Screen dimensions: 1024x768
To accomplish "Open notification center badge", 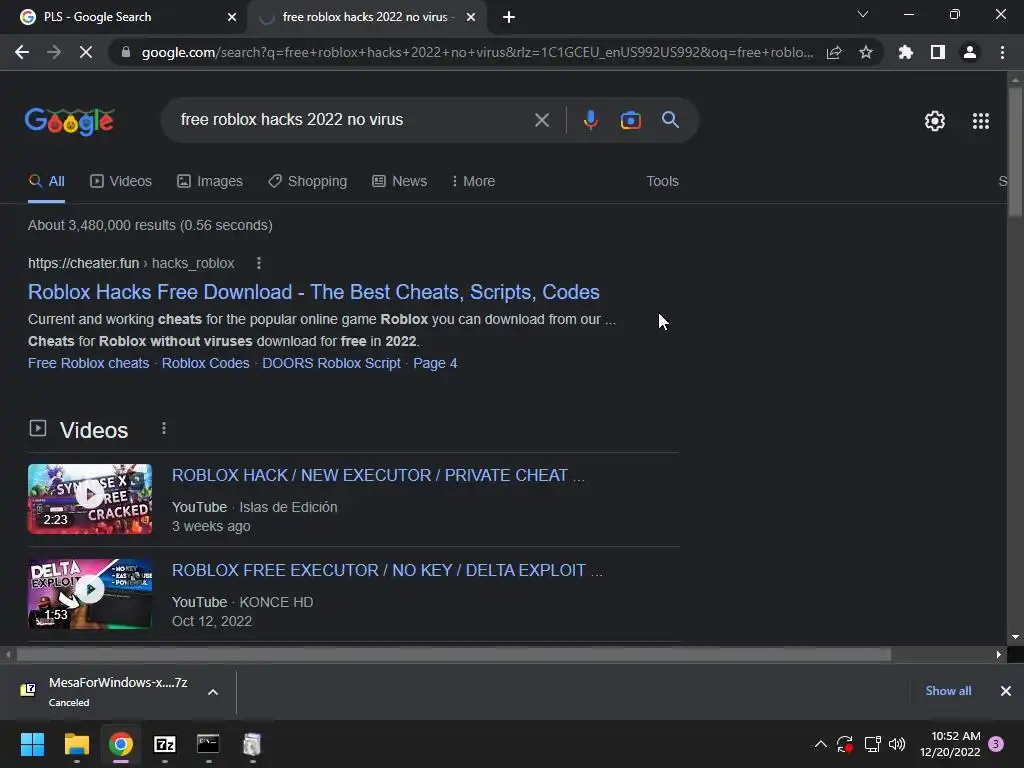I will point(996,744).
